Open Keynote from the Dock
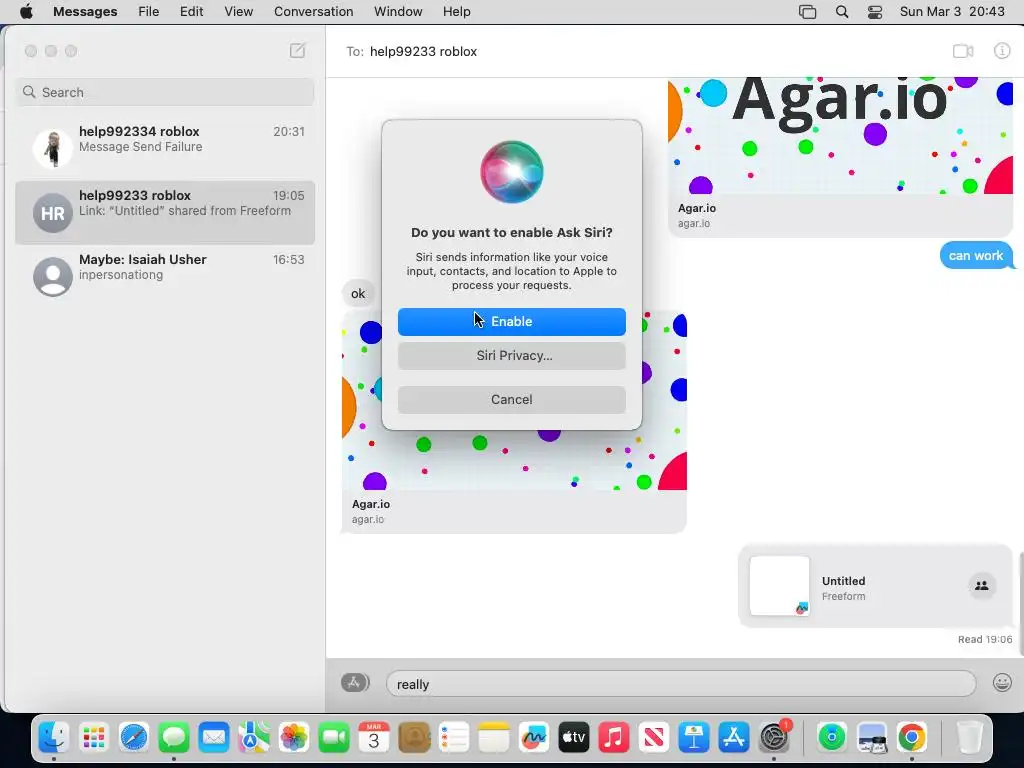 click(x=694, y=738)
